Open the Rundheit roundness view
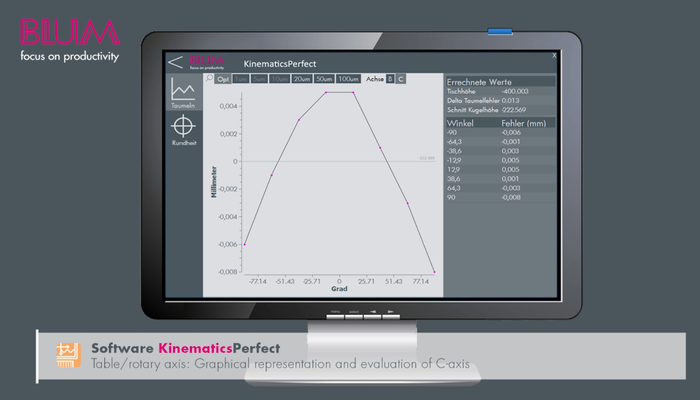This screenshot has height=400, width=700. (183, 130)
